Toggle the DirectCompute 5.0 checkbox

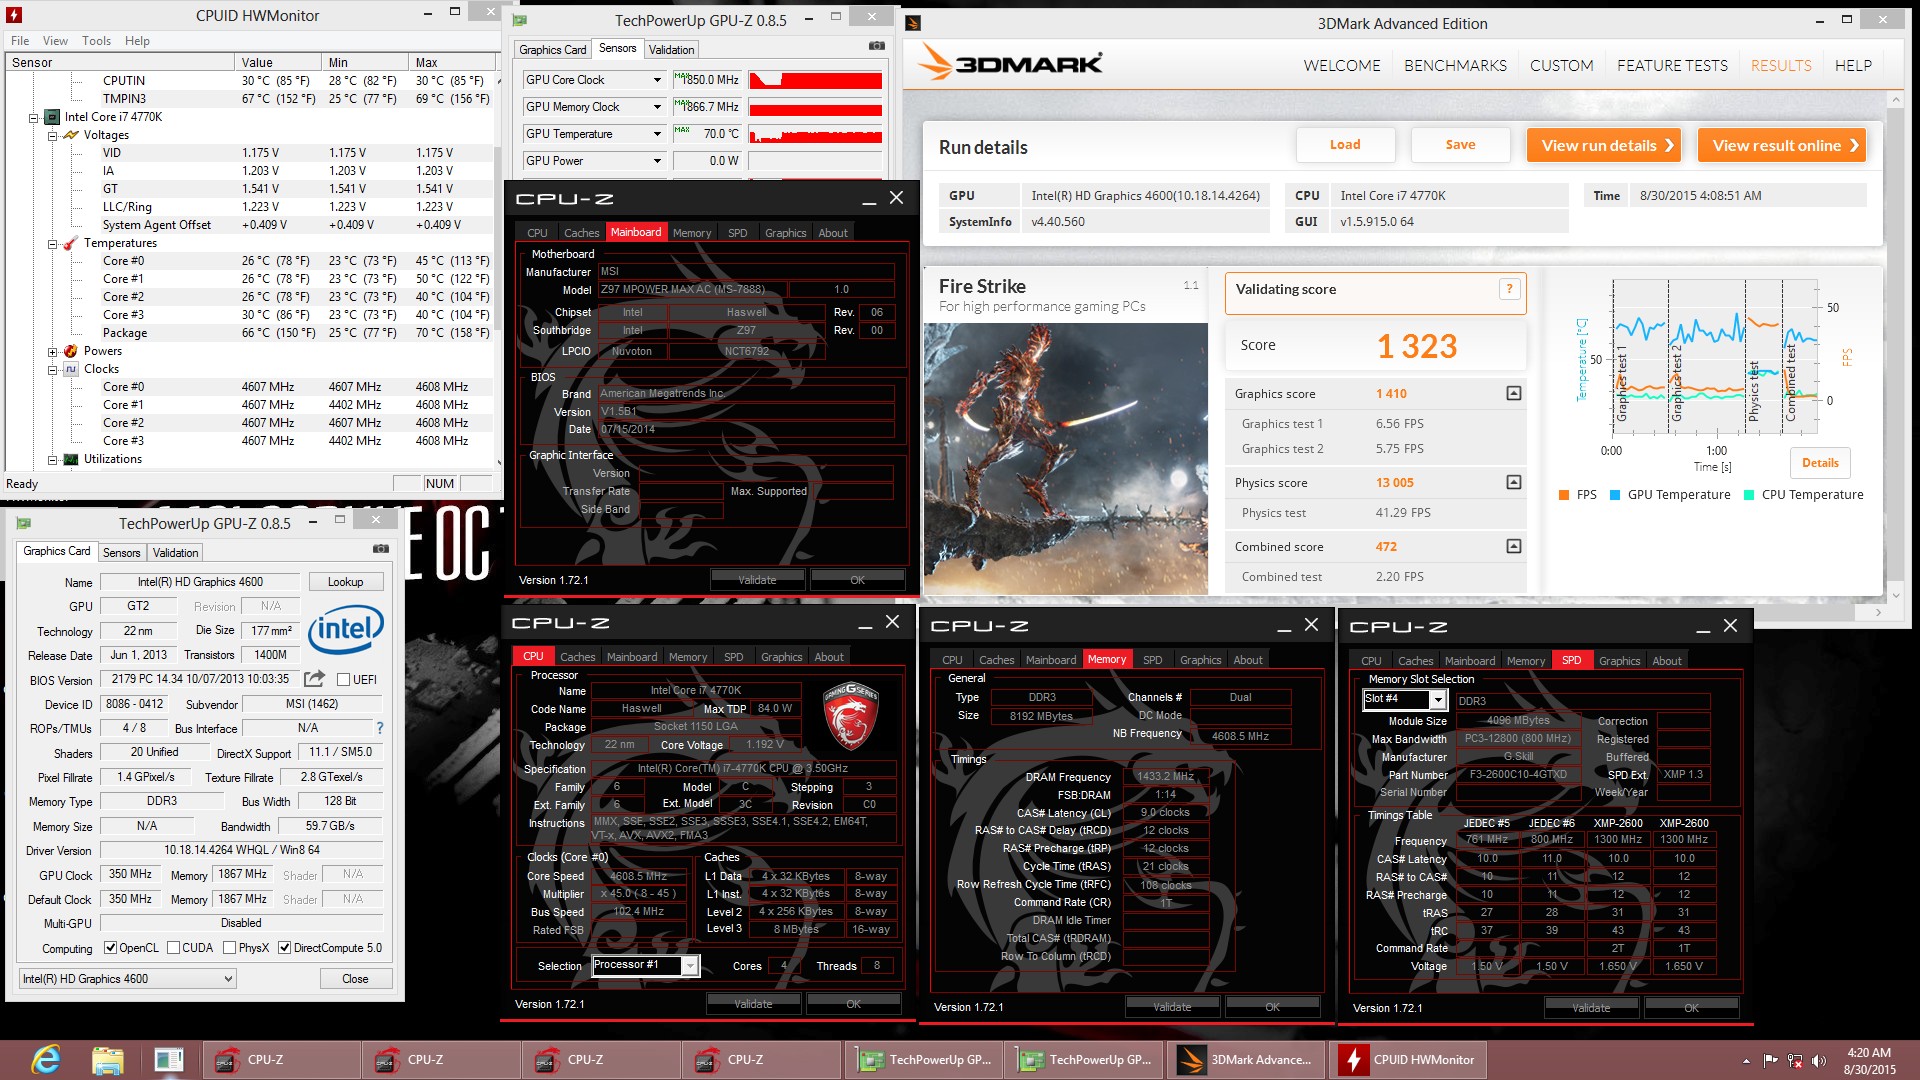(284, 948)
